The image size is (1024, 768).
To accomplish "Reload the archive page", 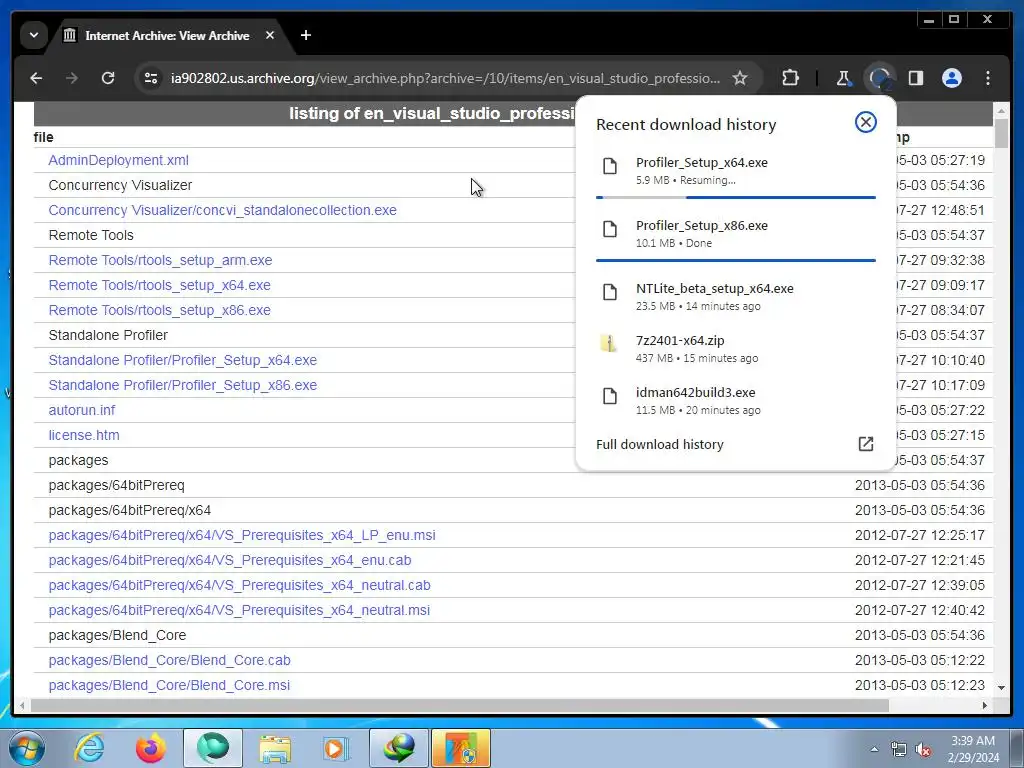I will pos(108,78).
